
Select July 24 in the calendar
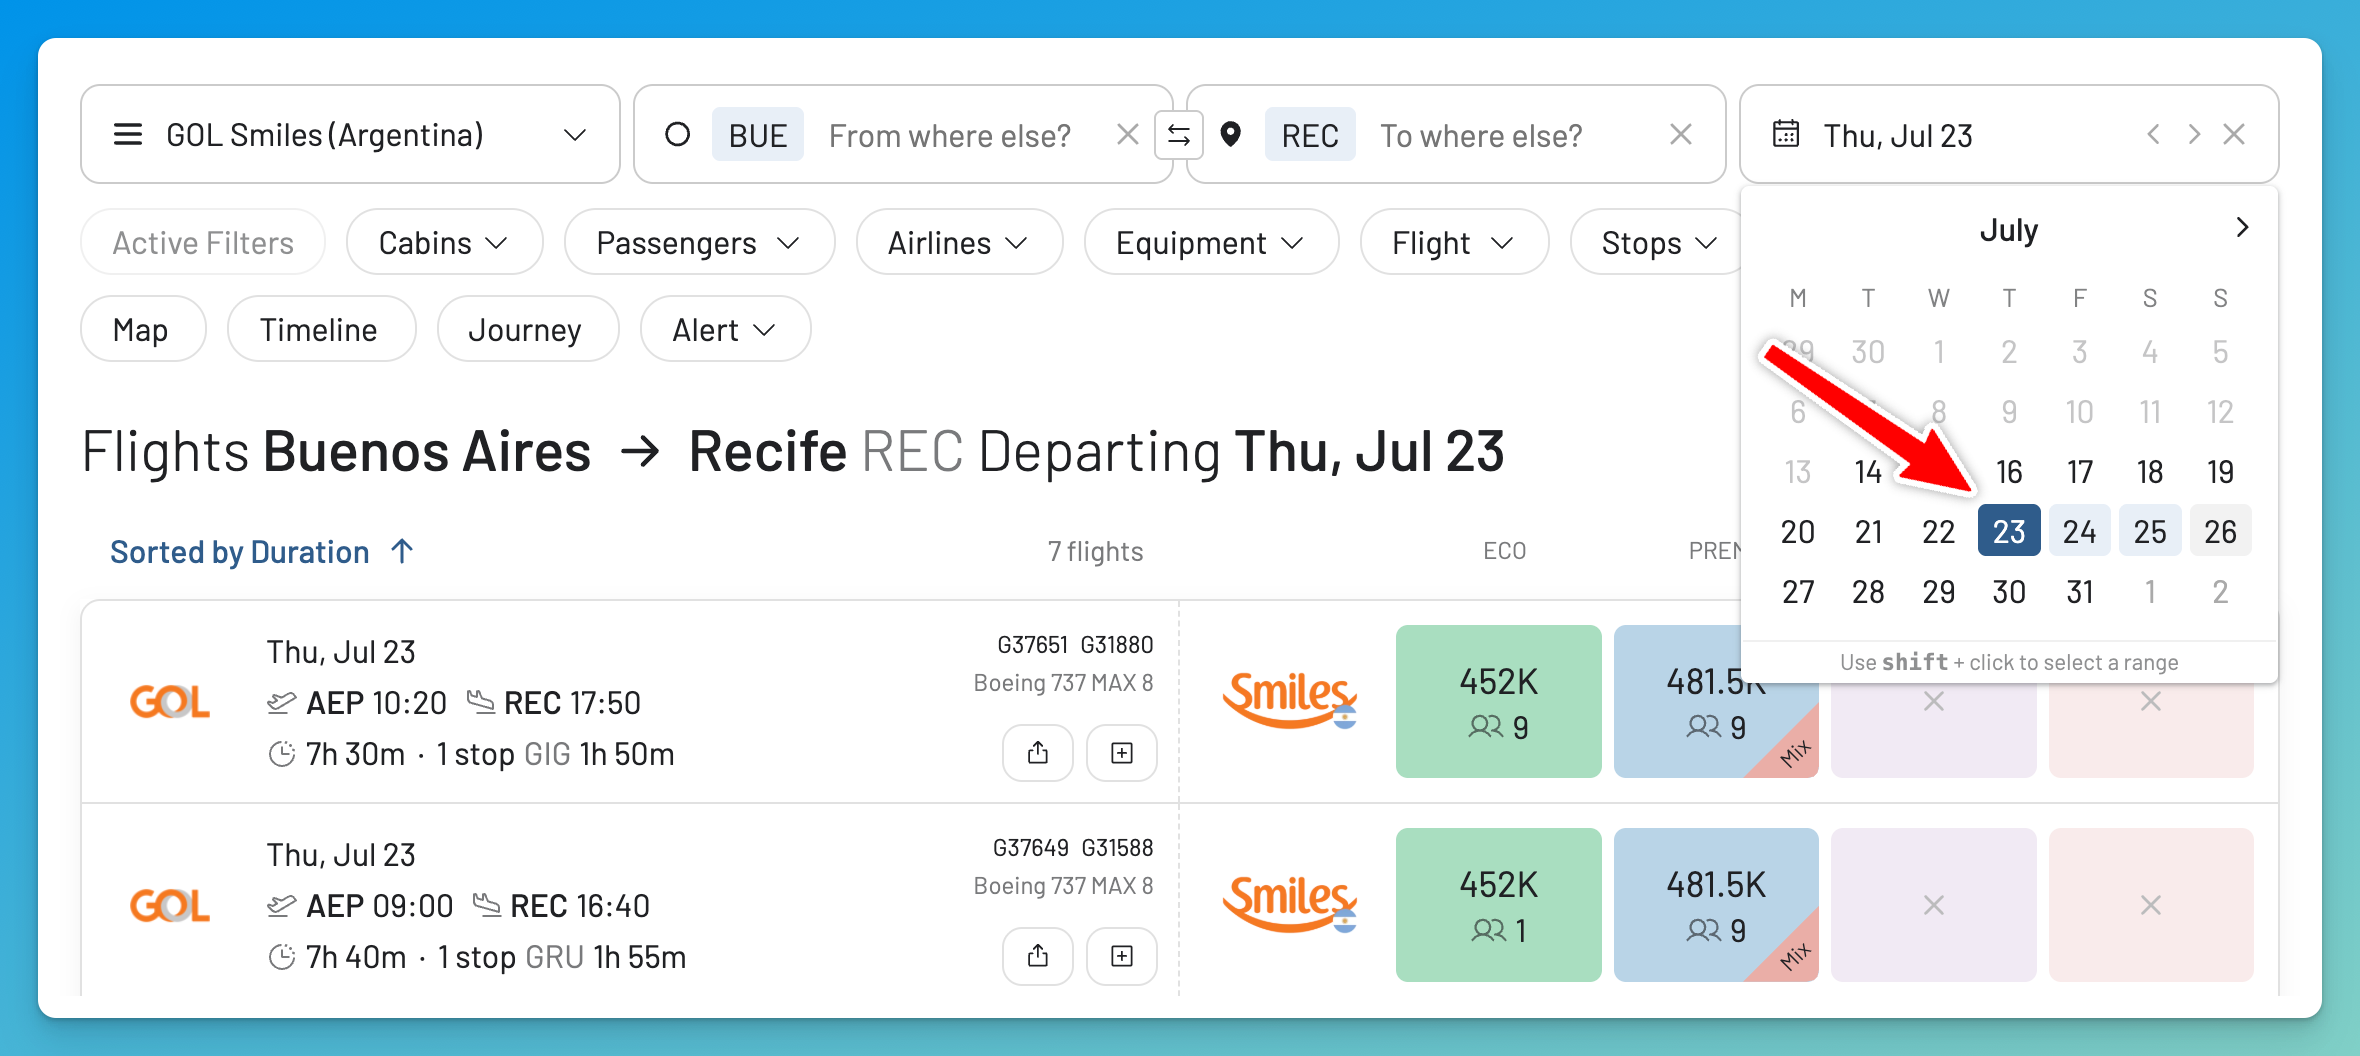click(x=2079, y=531)
